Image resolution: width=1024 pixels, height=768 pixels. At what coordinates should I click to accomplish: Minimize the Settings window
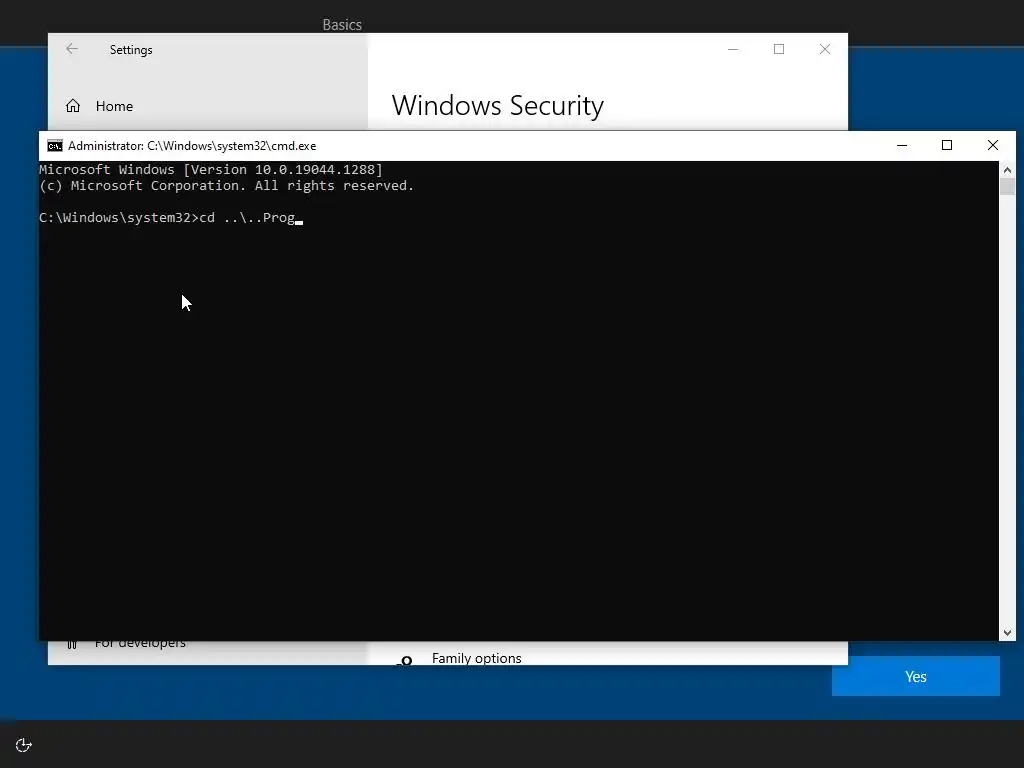733,49
